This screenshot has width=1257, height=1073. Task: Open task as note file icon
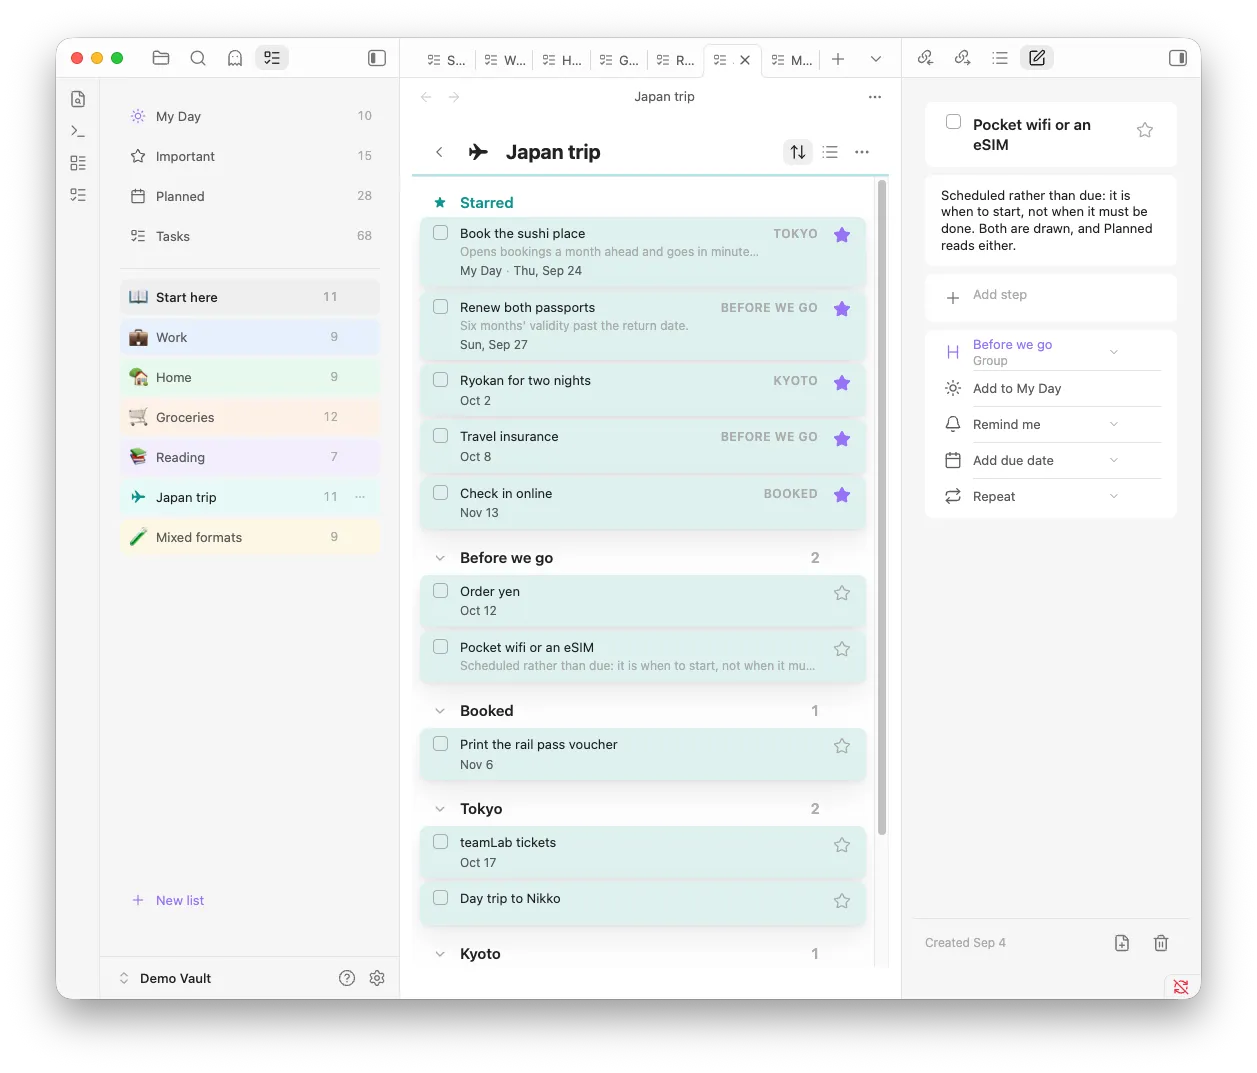[x=1122, y=943]
